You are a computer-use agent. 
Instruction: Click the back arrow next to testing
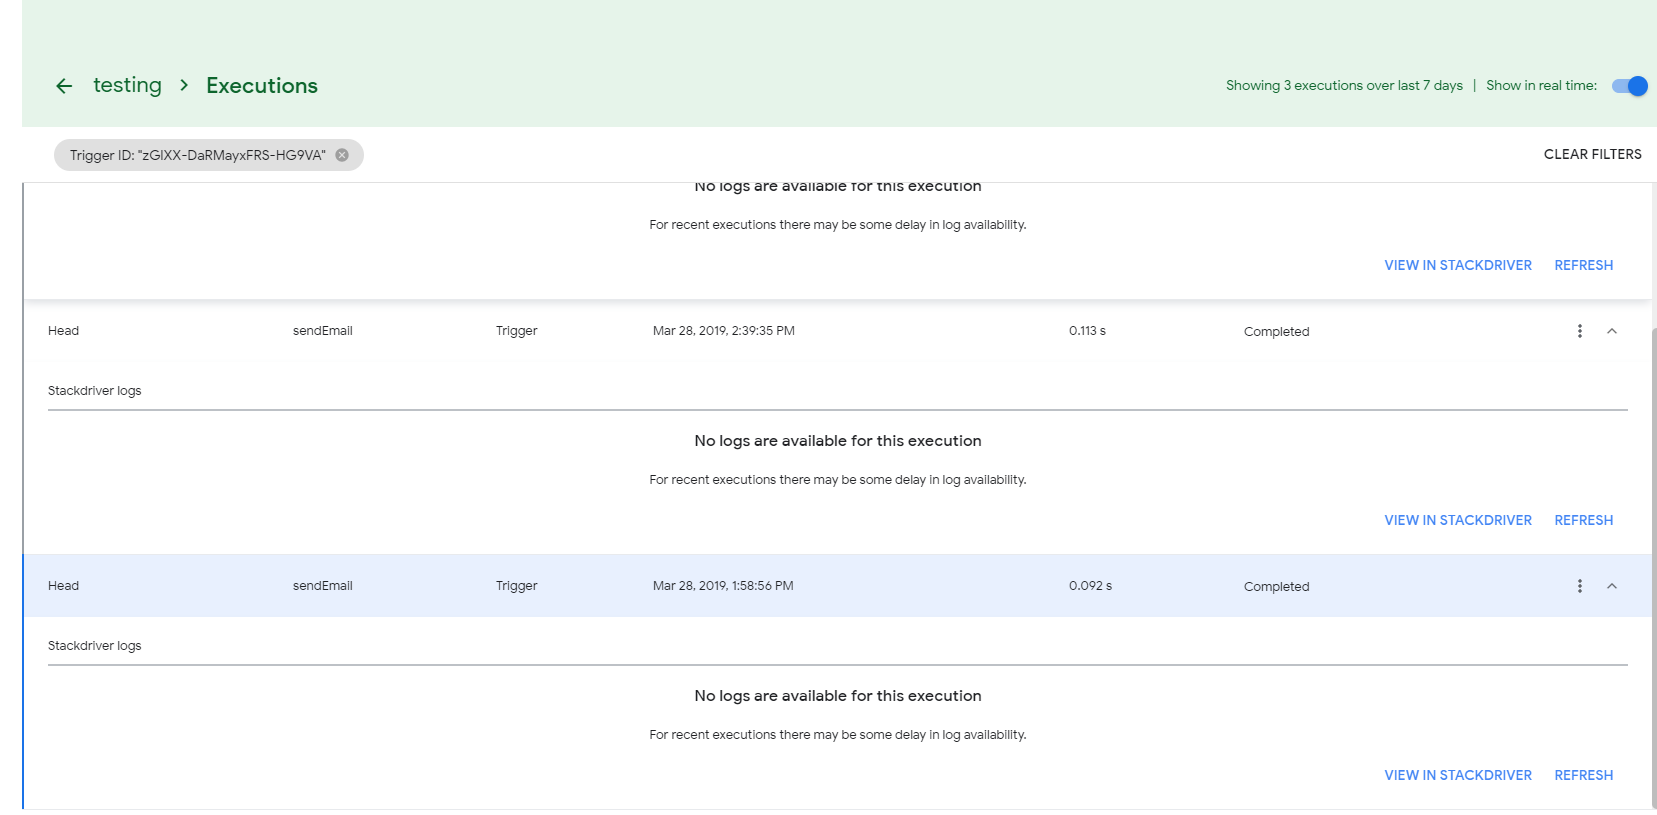point(64,86)
